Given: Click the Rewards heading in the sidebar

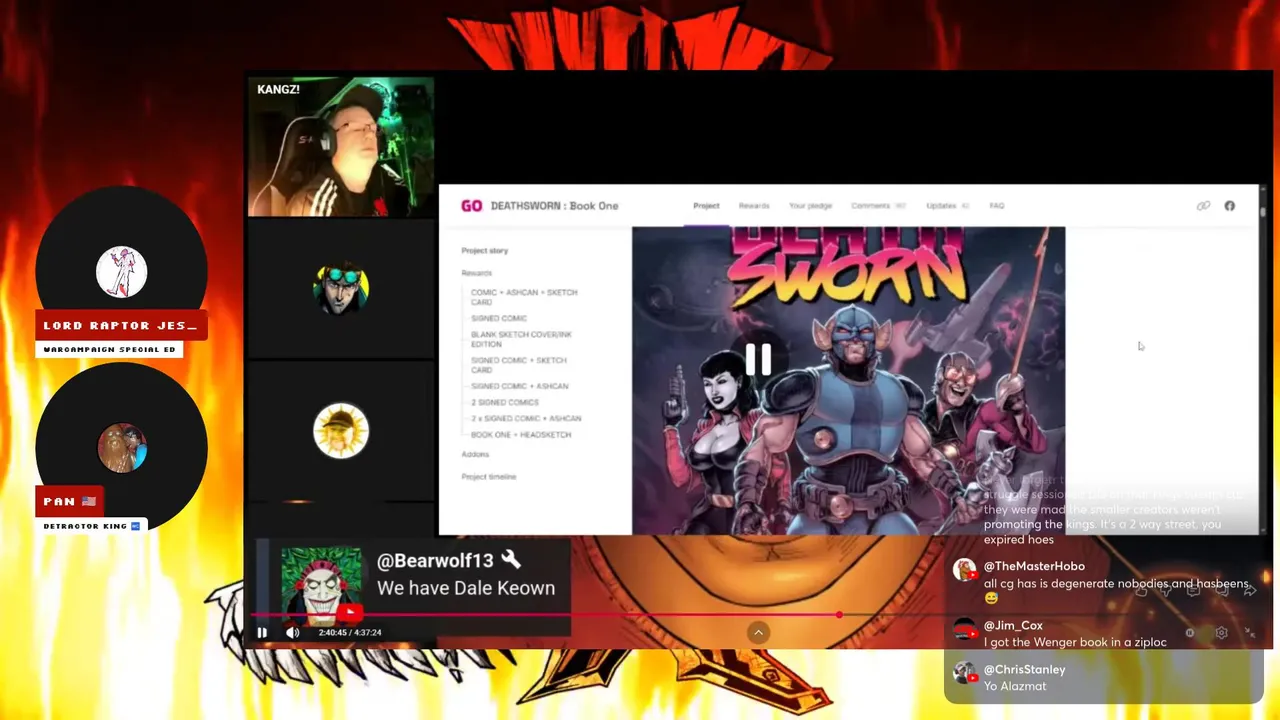Looking at the screenshot, I should [x=477, y=273].
